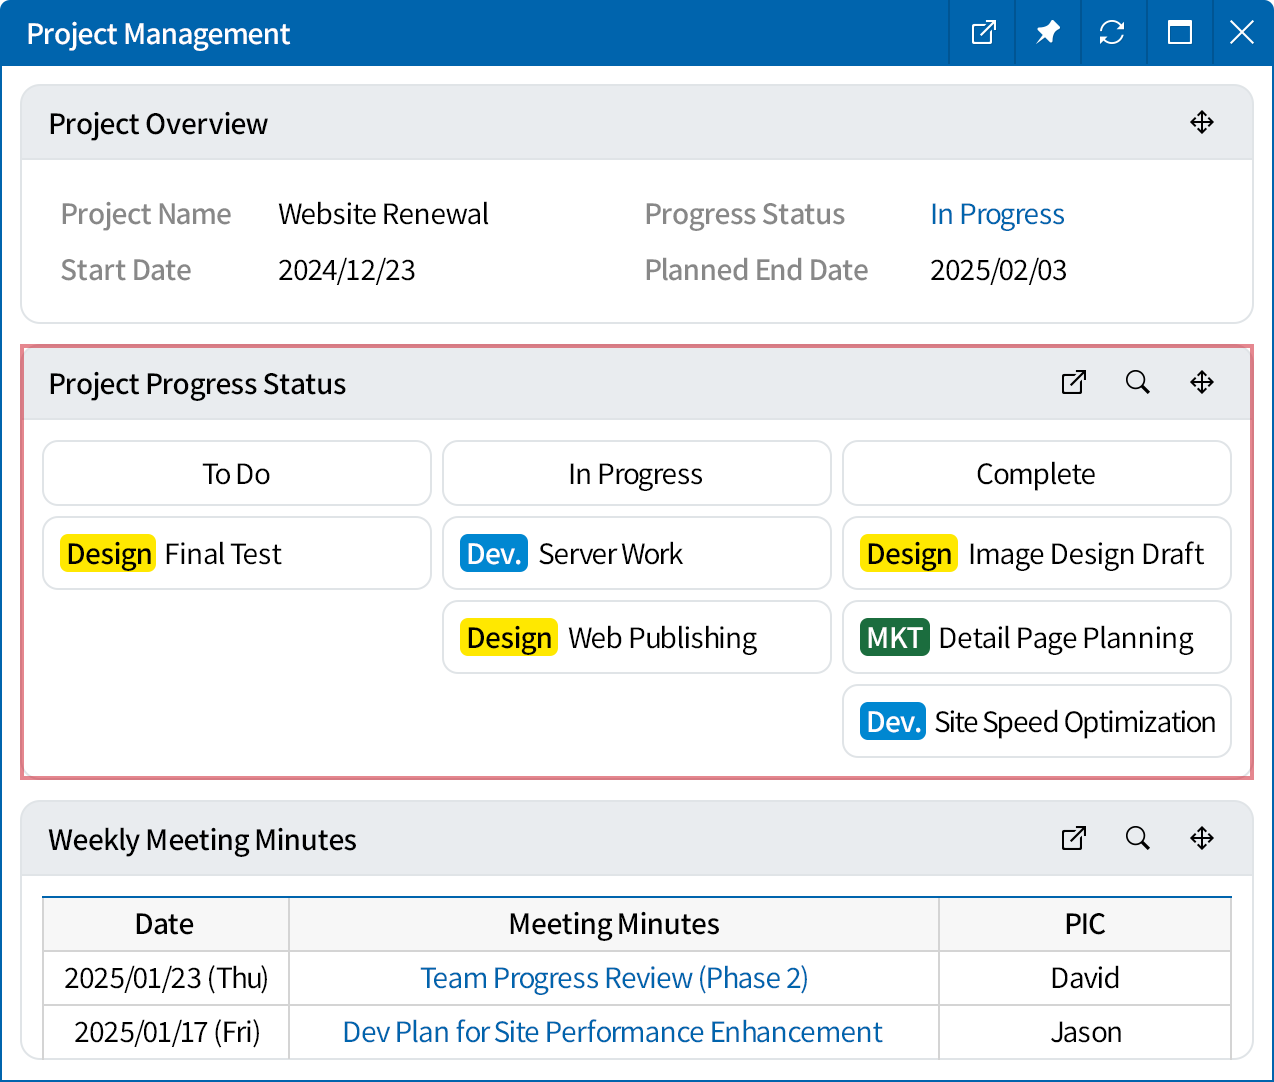Select the To Do column header
Viewport: 1274px width, 1082px height.
(236, 473)
